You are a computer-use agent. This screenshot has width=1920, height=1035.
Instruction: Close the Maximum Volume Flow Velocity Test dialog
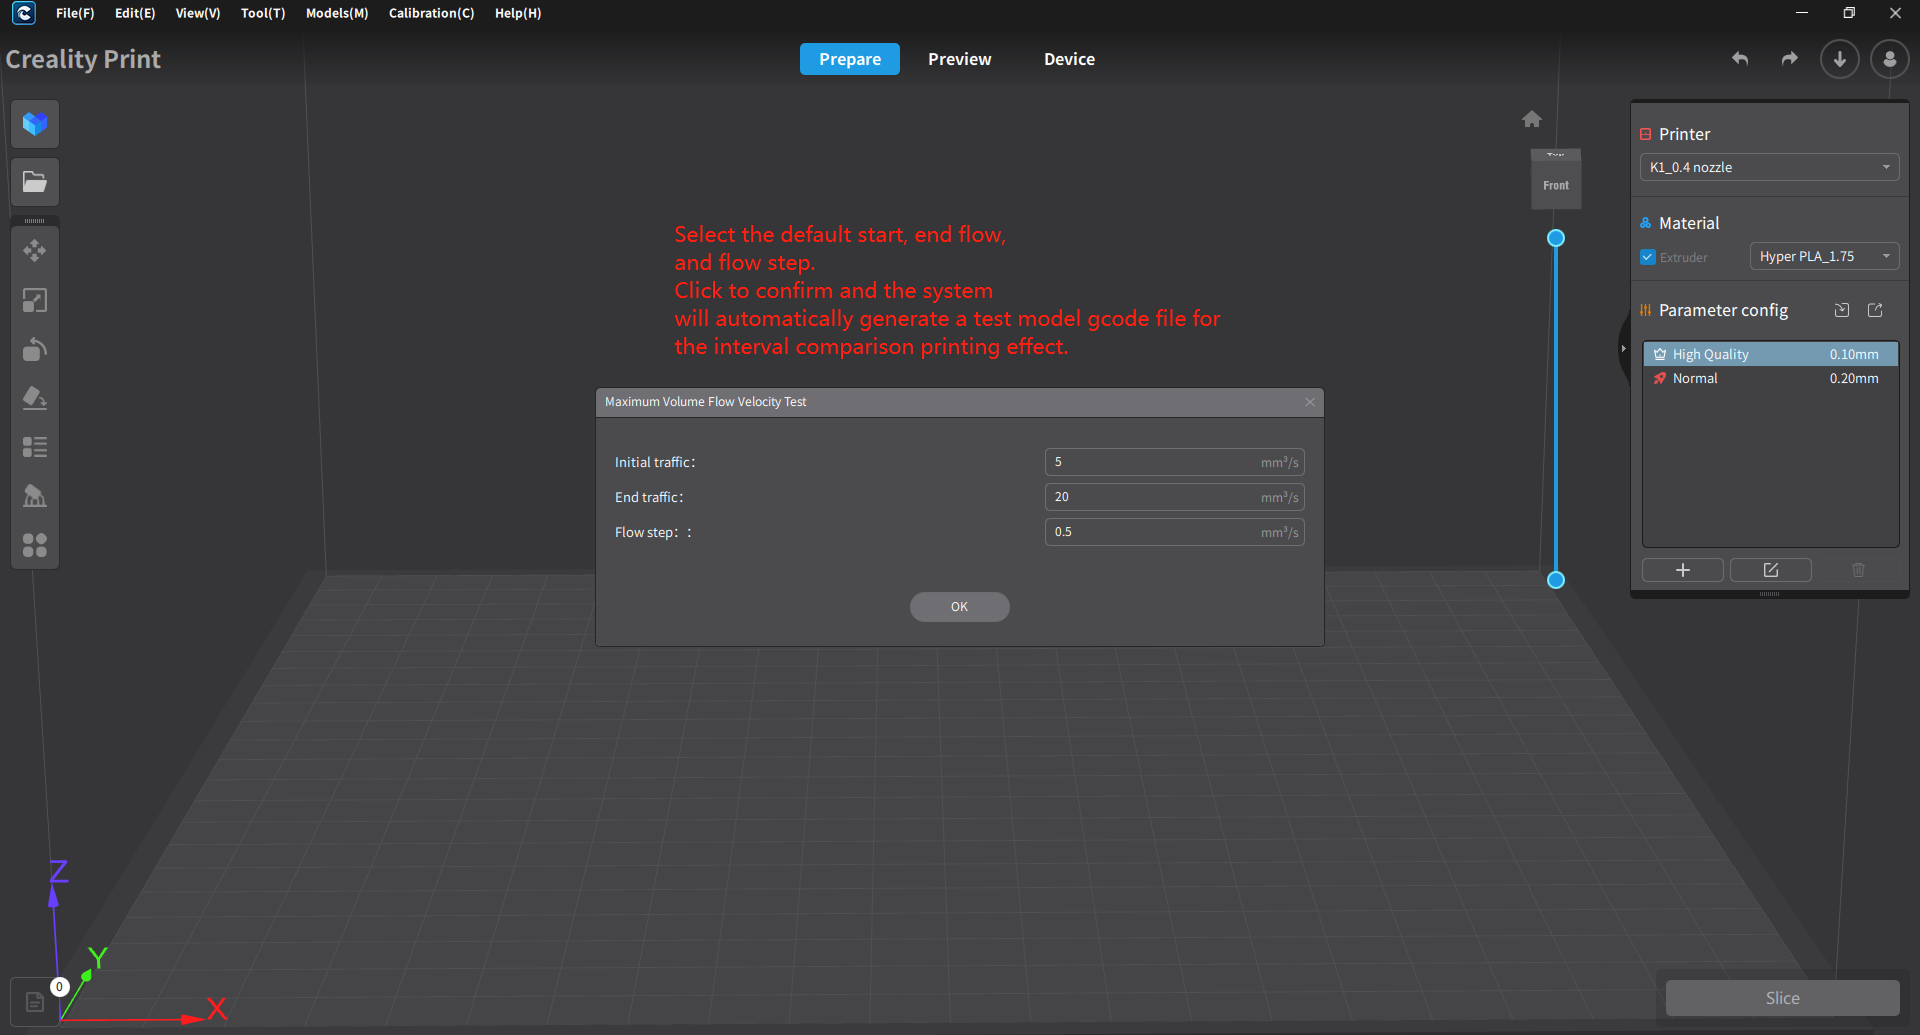tap(1310, 402)
